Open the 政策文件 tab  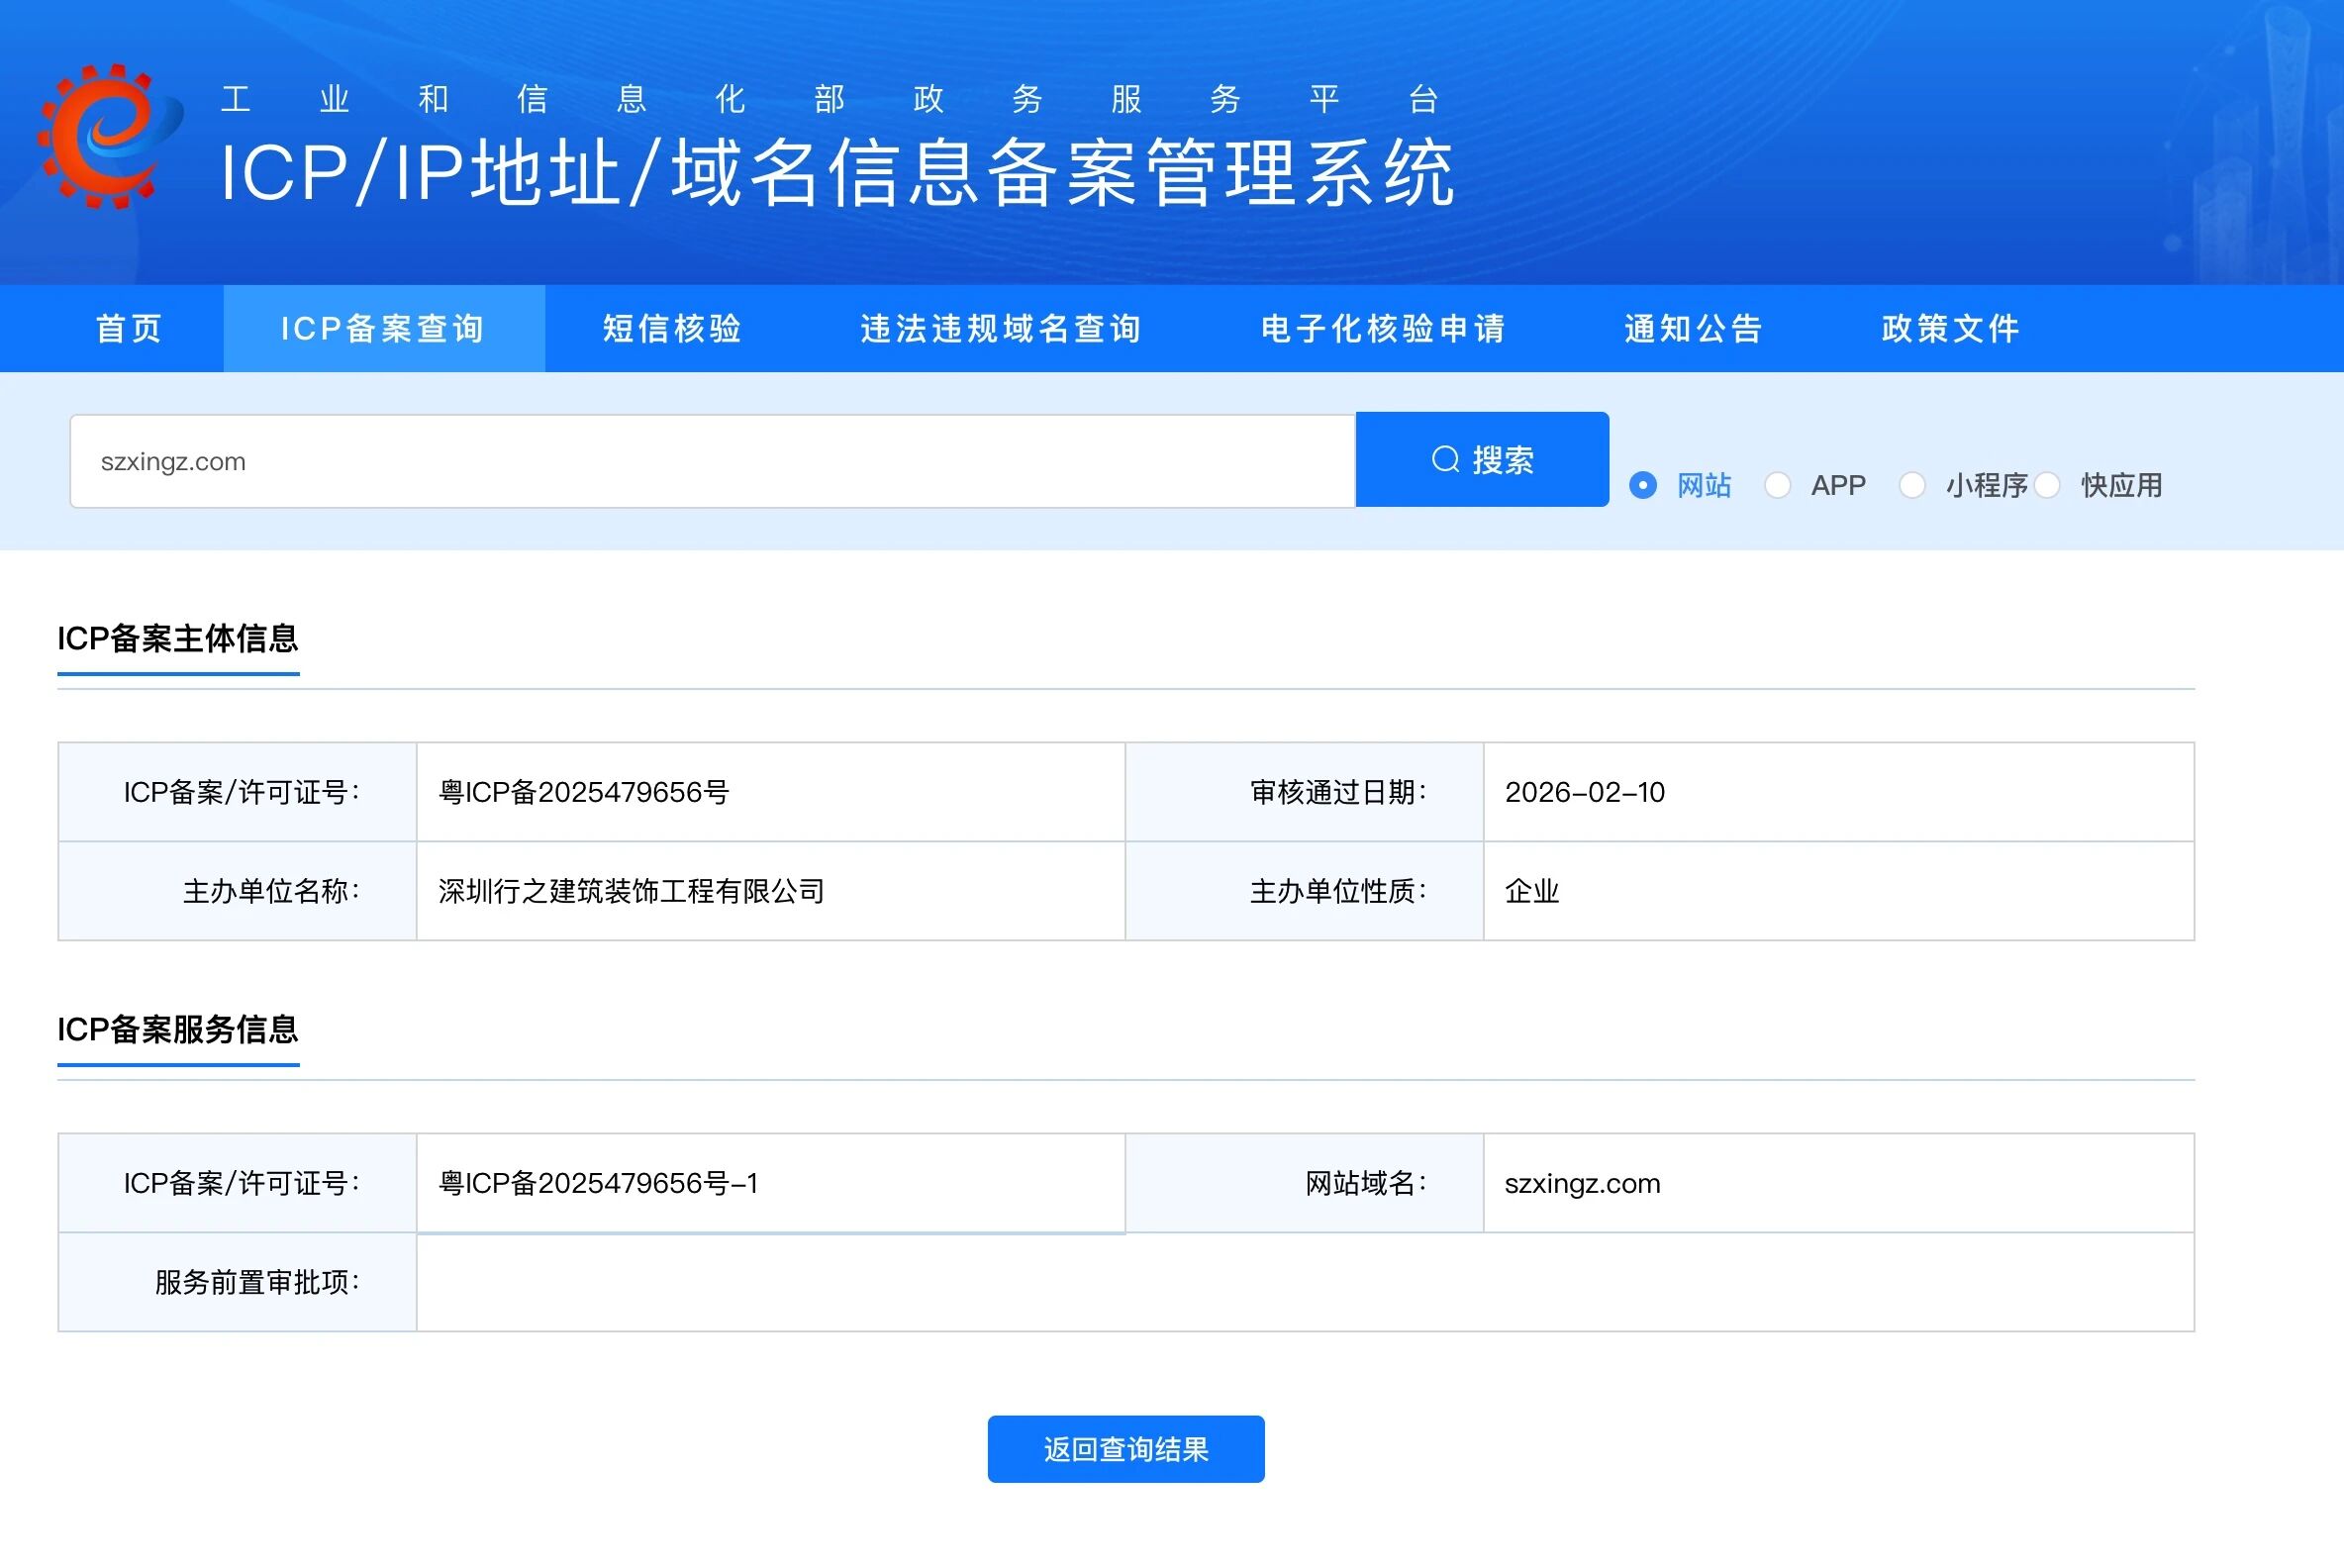pos(1951,329)
